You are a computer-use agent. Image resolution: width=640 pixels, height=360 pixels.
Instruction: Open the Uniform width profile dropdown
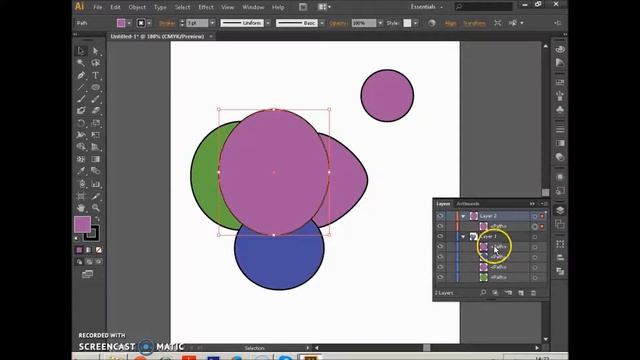coord(268,23)
